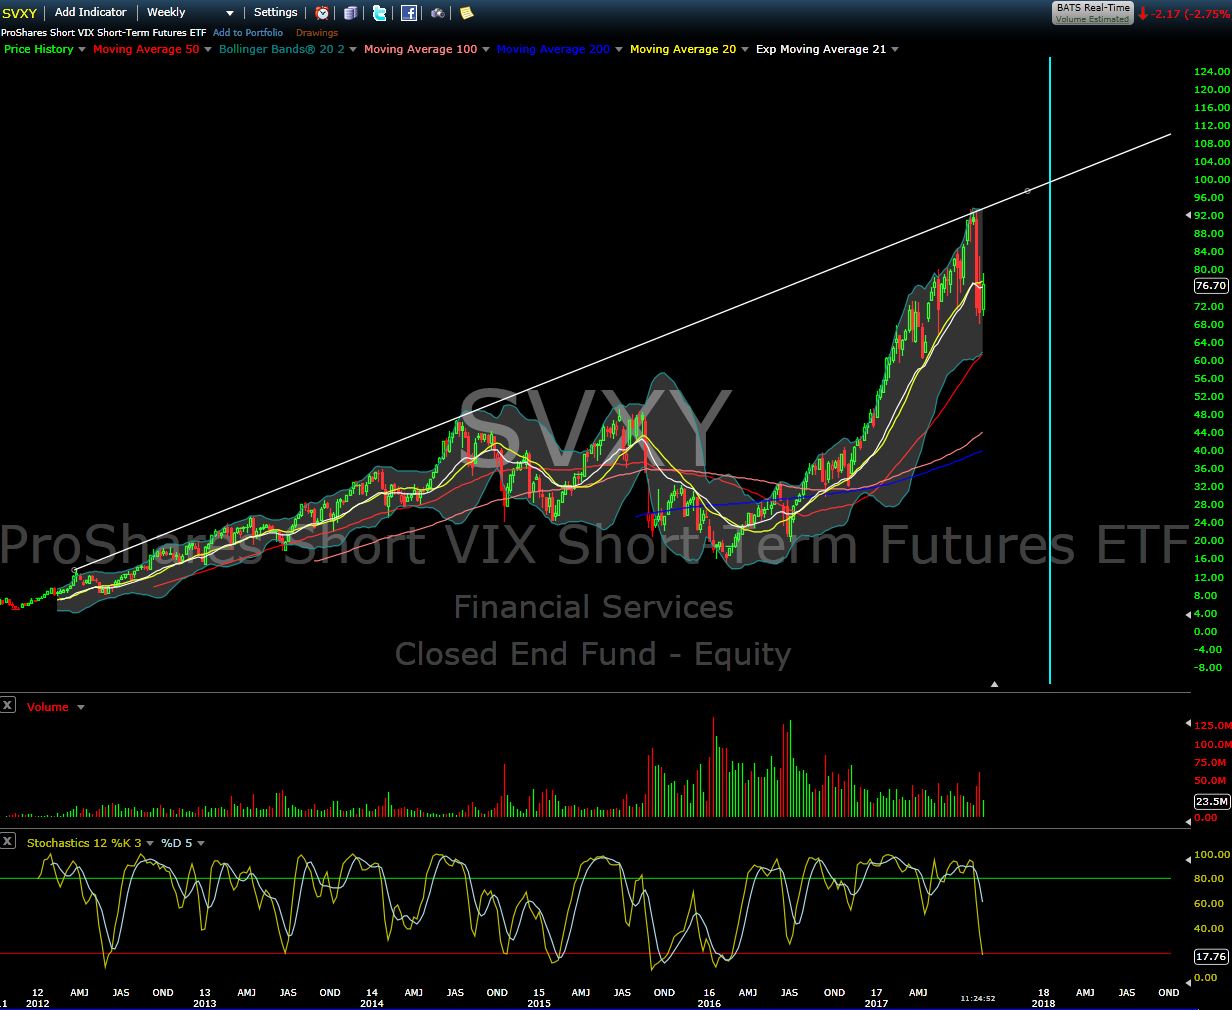Expand Bollinger Bands 20 2 dropdown

coord(353,49)
